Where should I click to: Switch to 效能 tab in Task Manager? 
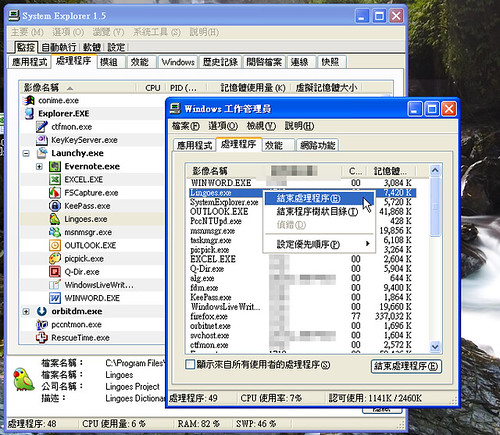tap(278, 145)
